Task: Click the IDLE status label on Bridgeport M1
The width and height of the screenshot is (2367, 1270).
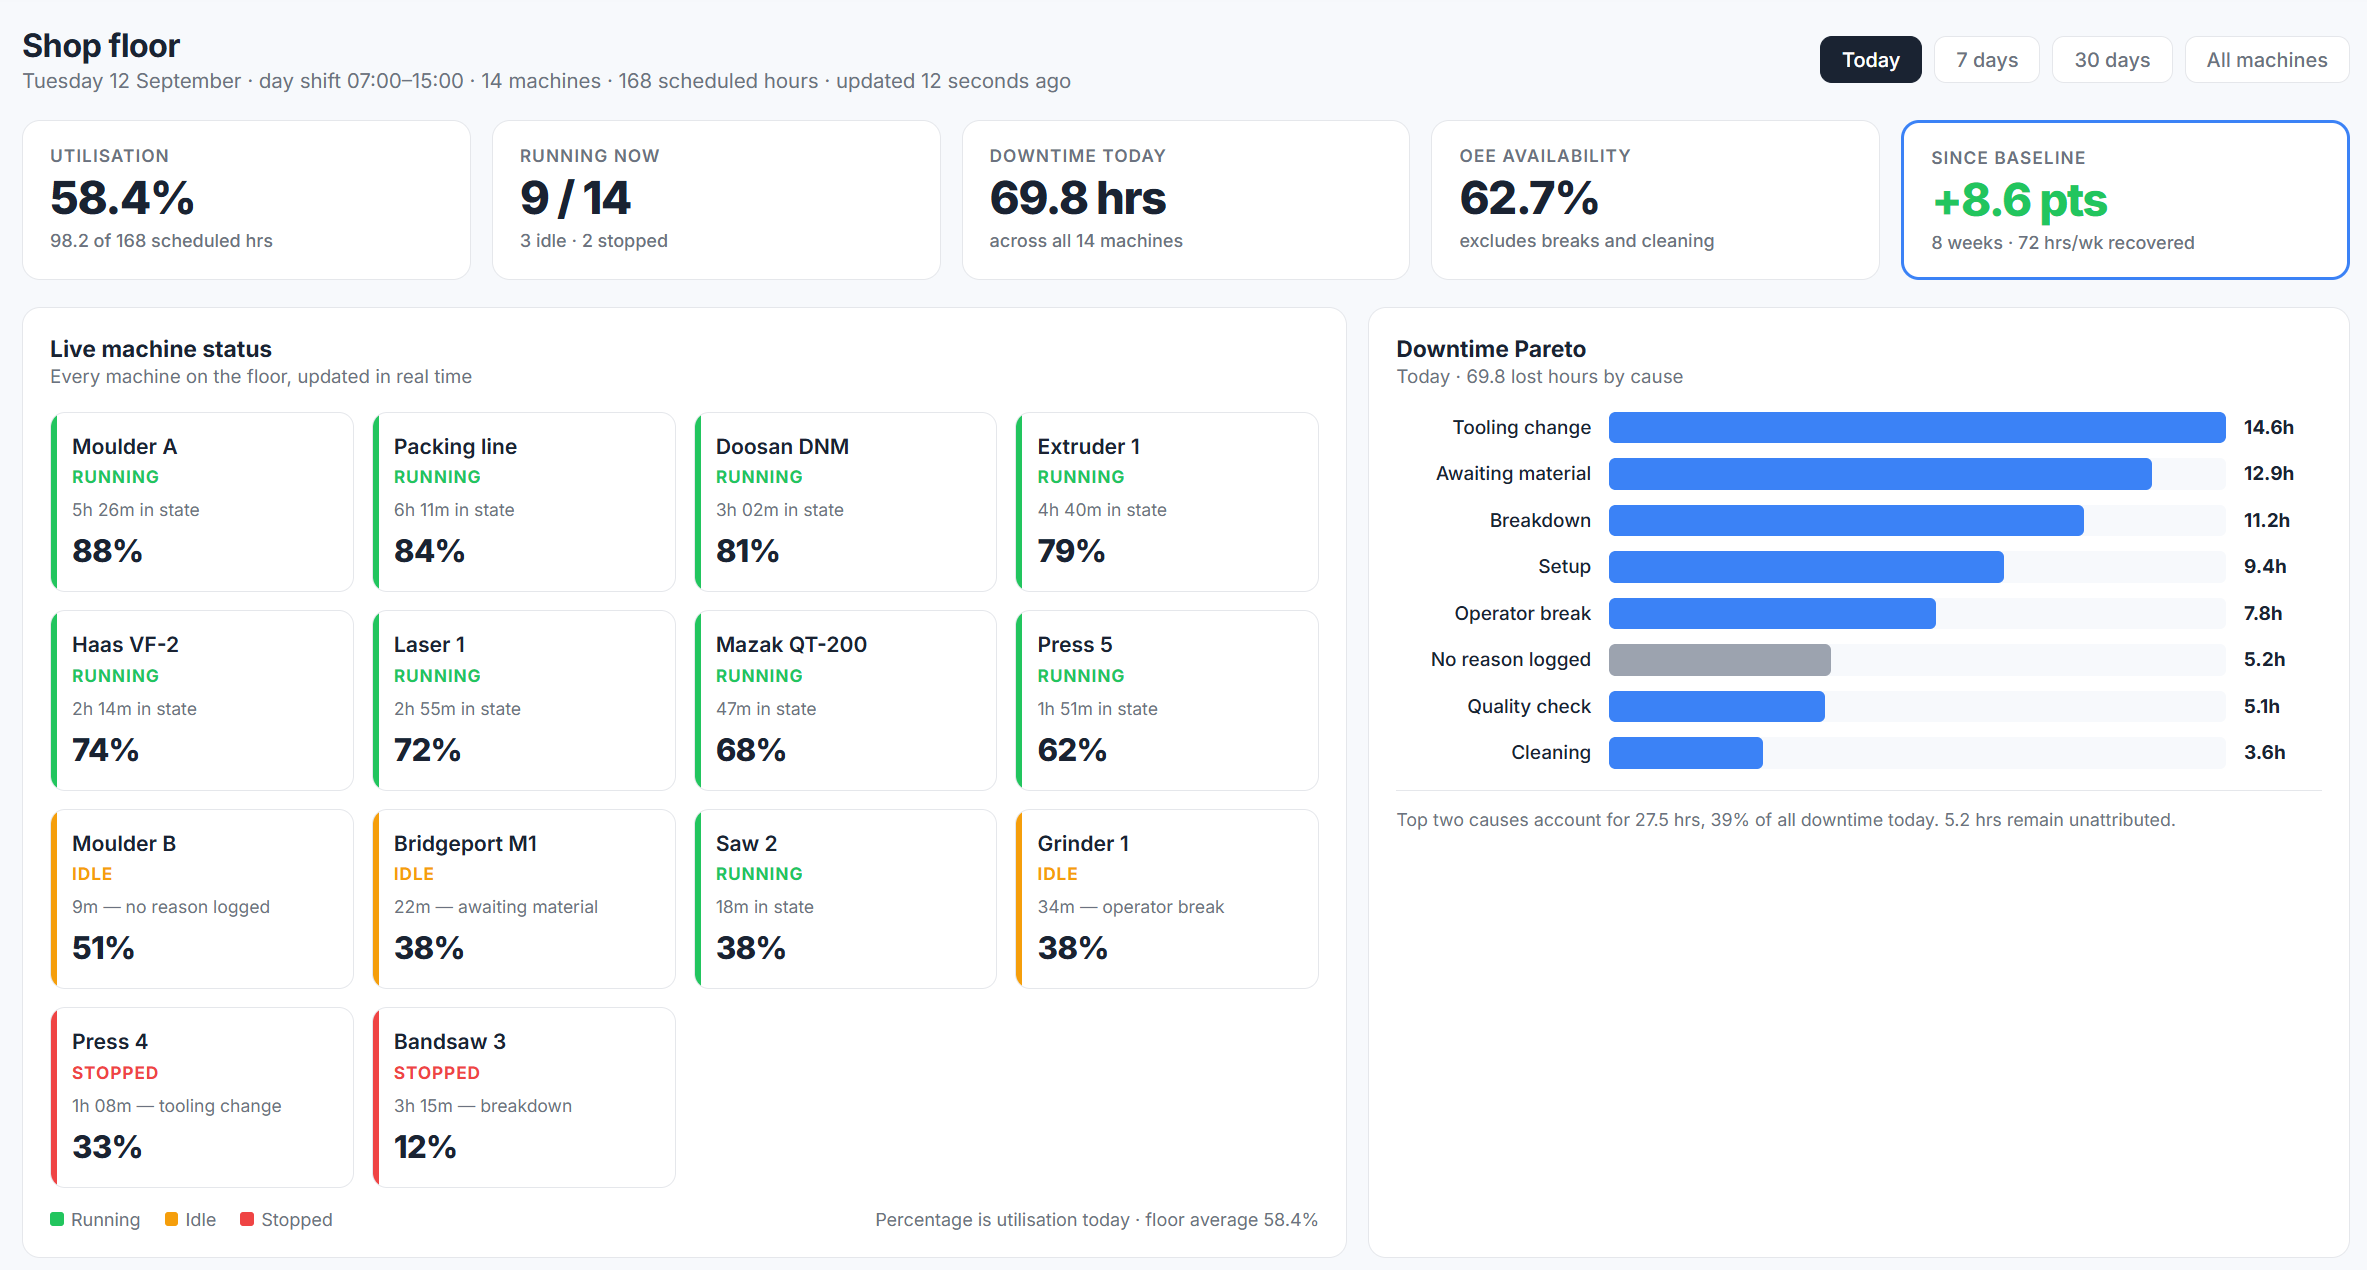Action: pyautogui.click(x=414, y=874)
